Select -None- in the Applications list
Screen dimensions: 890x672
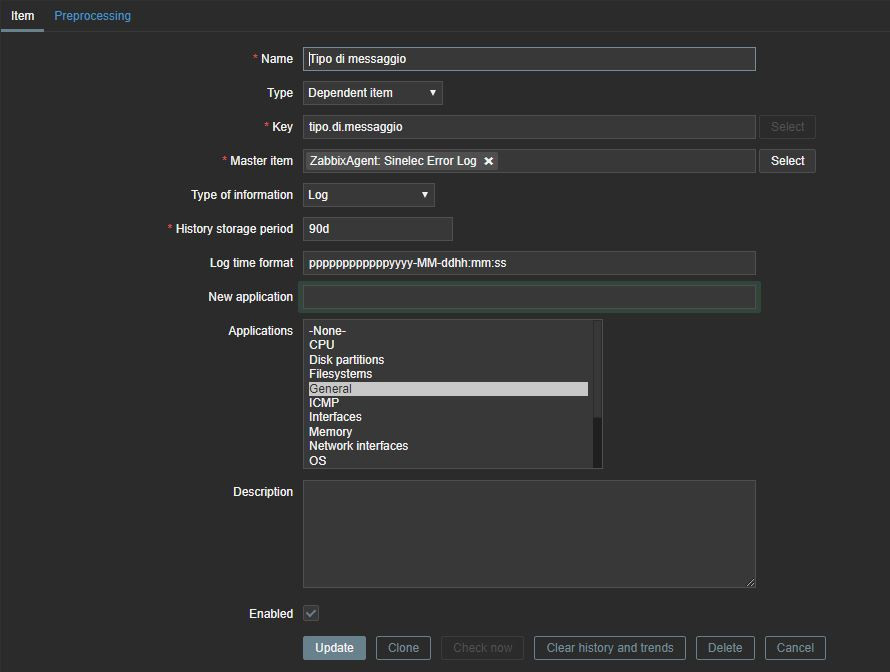327,331
